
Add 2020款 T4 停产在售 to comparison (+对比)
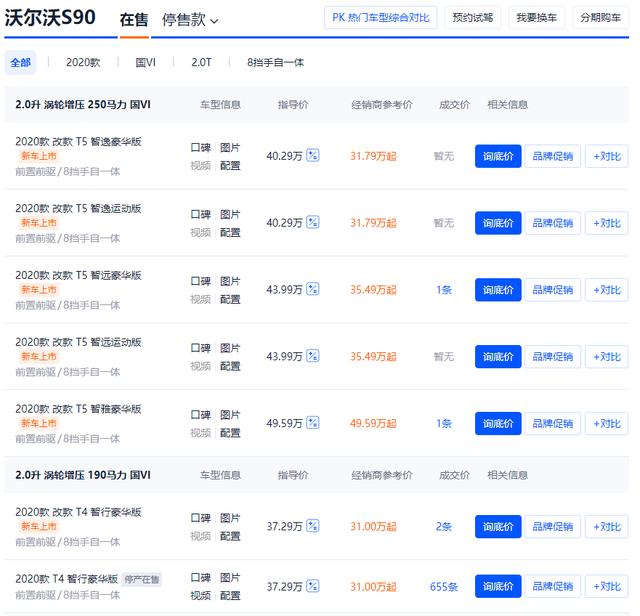coord(607,586)
